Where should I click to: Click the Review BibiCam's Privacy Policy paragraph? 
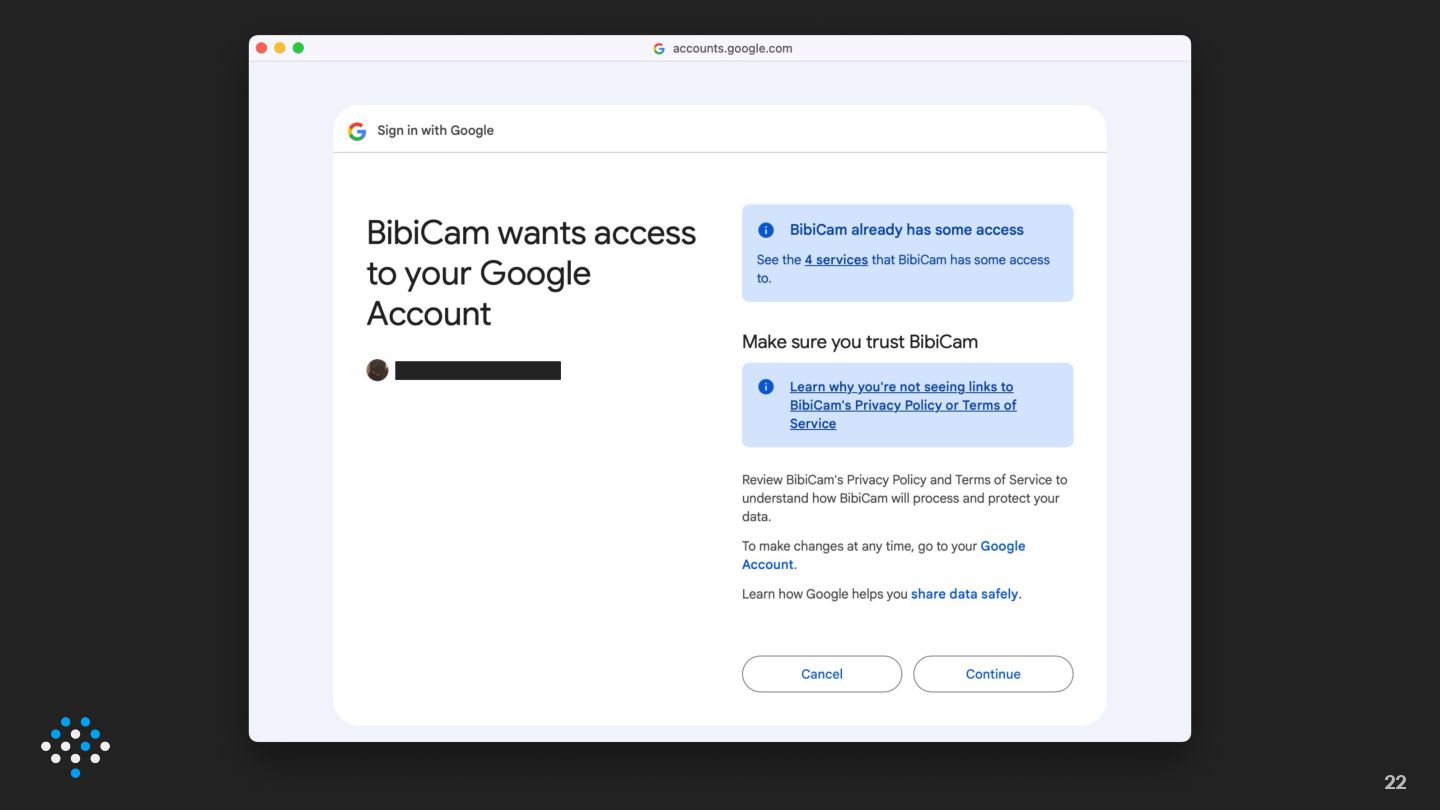pos(905,498)
